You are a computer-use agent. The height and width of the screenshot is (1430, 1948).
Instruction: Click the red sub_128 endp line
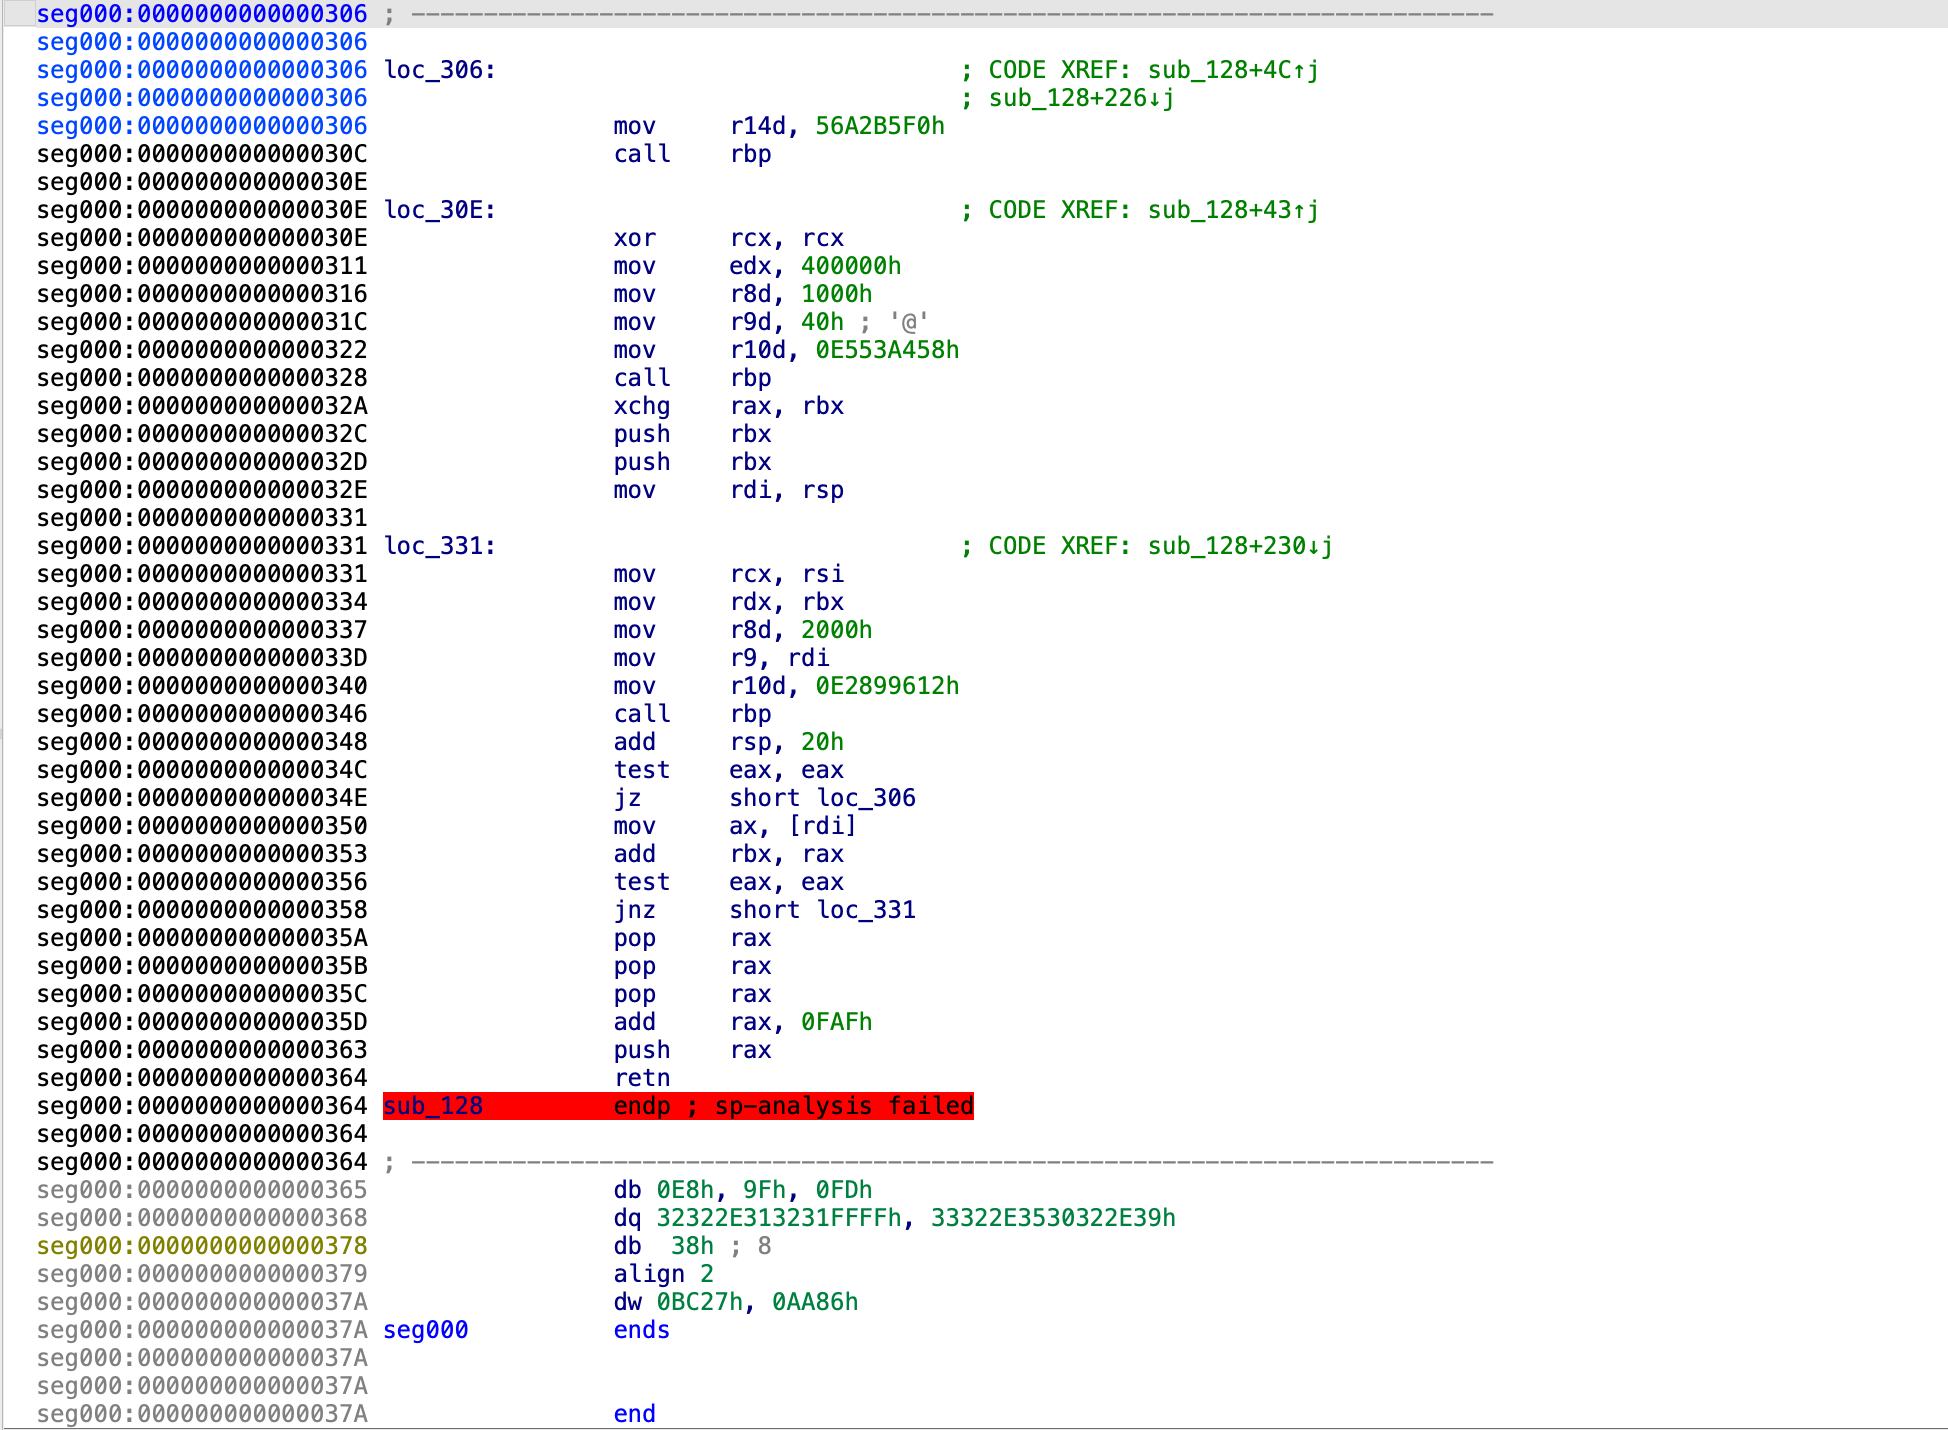point(678,1106)
